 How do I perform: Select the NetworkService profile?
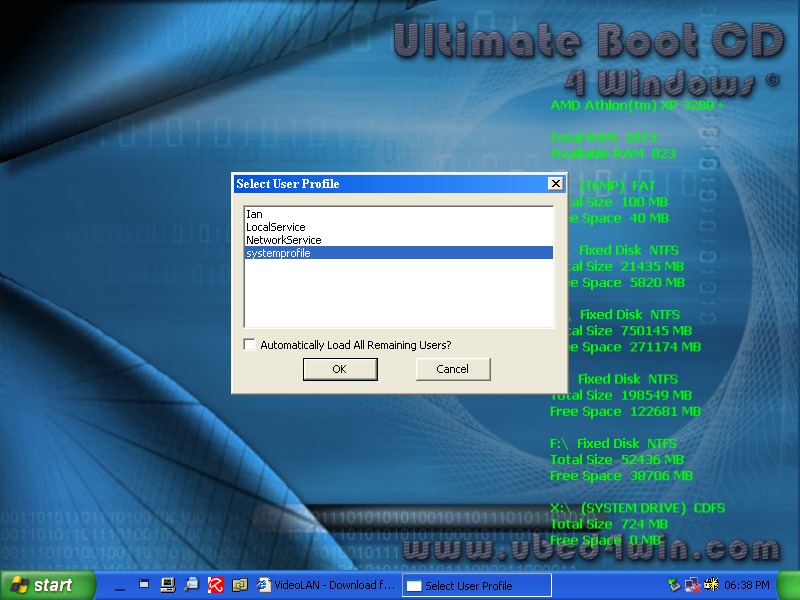[x=283, y=240]
